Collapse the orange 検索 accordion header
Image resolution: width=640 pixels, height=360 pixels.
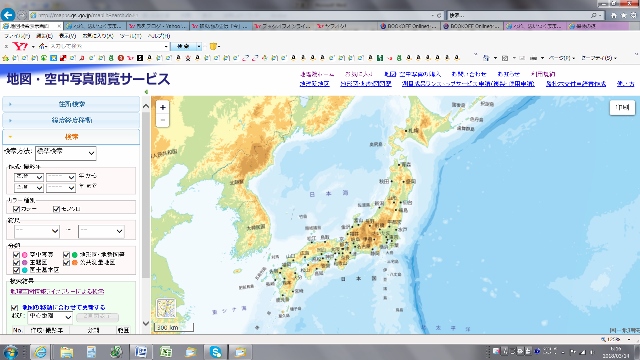click(x=71, y=137)
